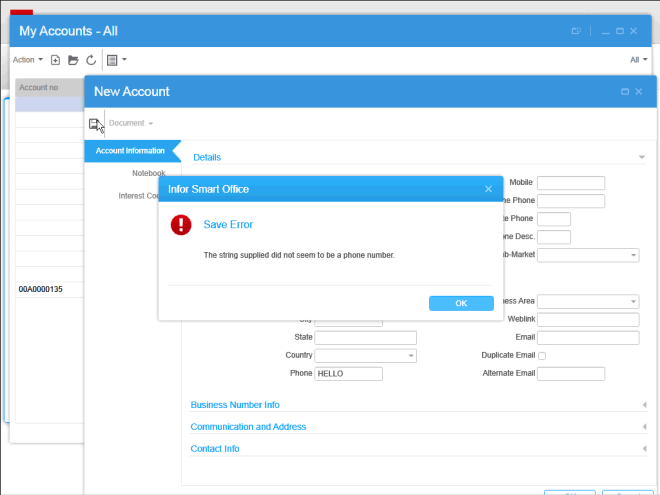Click the new record icon in My Accounts toolbar

(55, 60)
